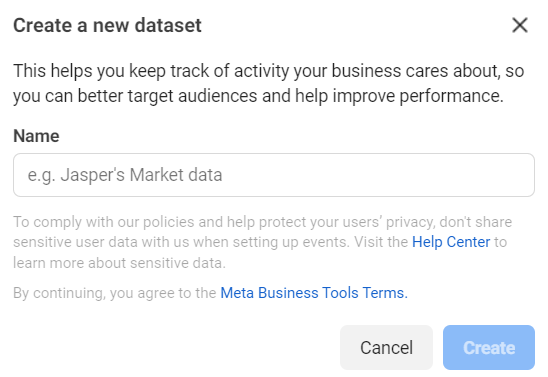
Task: Click the "Create a new dataset" heading
Action: (x=107, y=26)
